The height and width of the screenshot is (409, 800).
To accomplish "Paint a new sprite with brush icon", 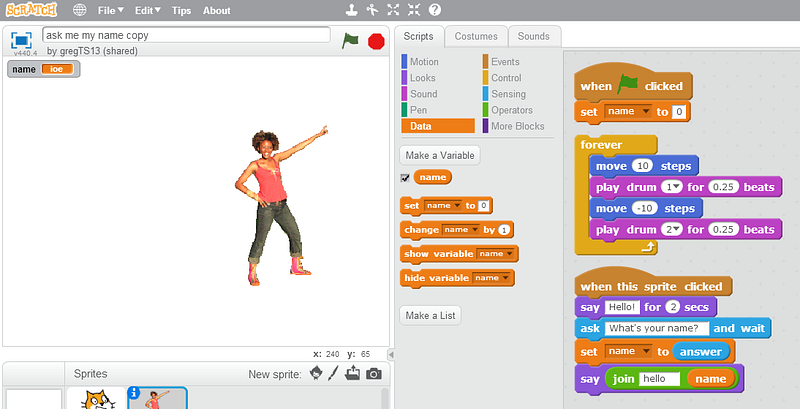I will pyautogui.click(x=333, y=374).
